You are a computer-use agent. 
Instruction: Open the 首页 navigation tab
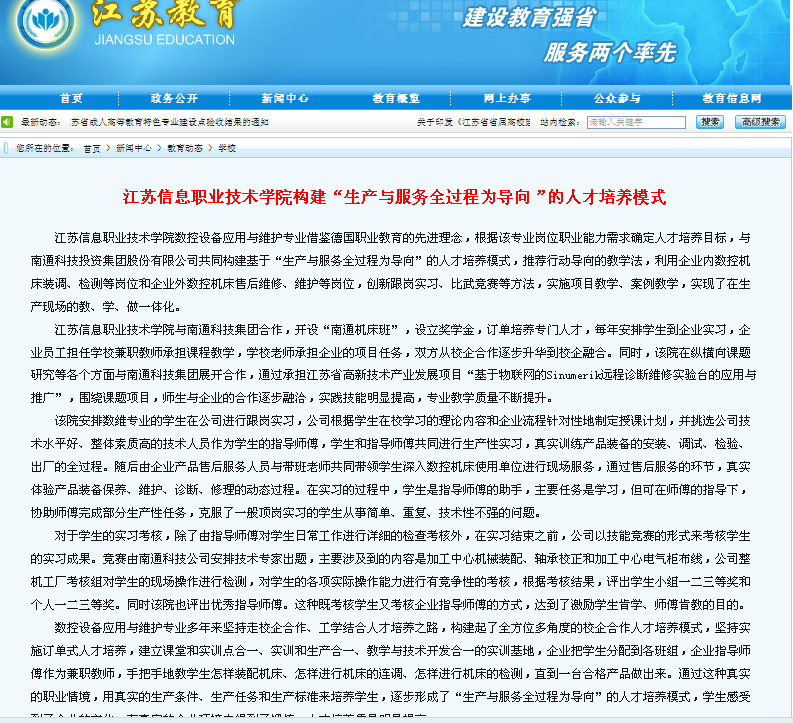(70, 98)
